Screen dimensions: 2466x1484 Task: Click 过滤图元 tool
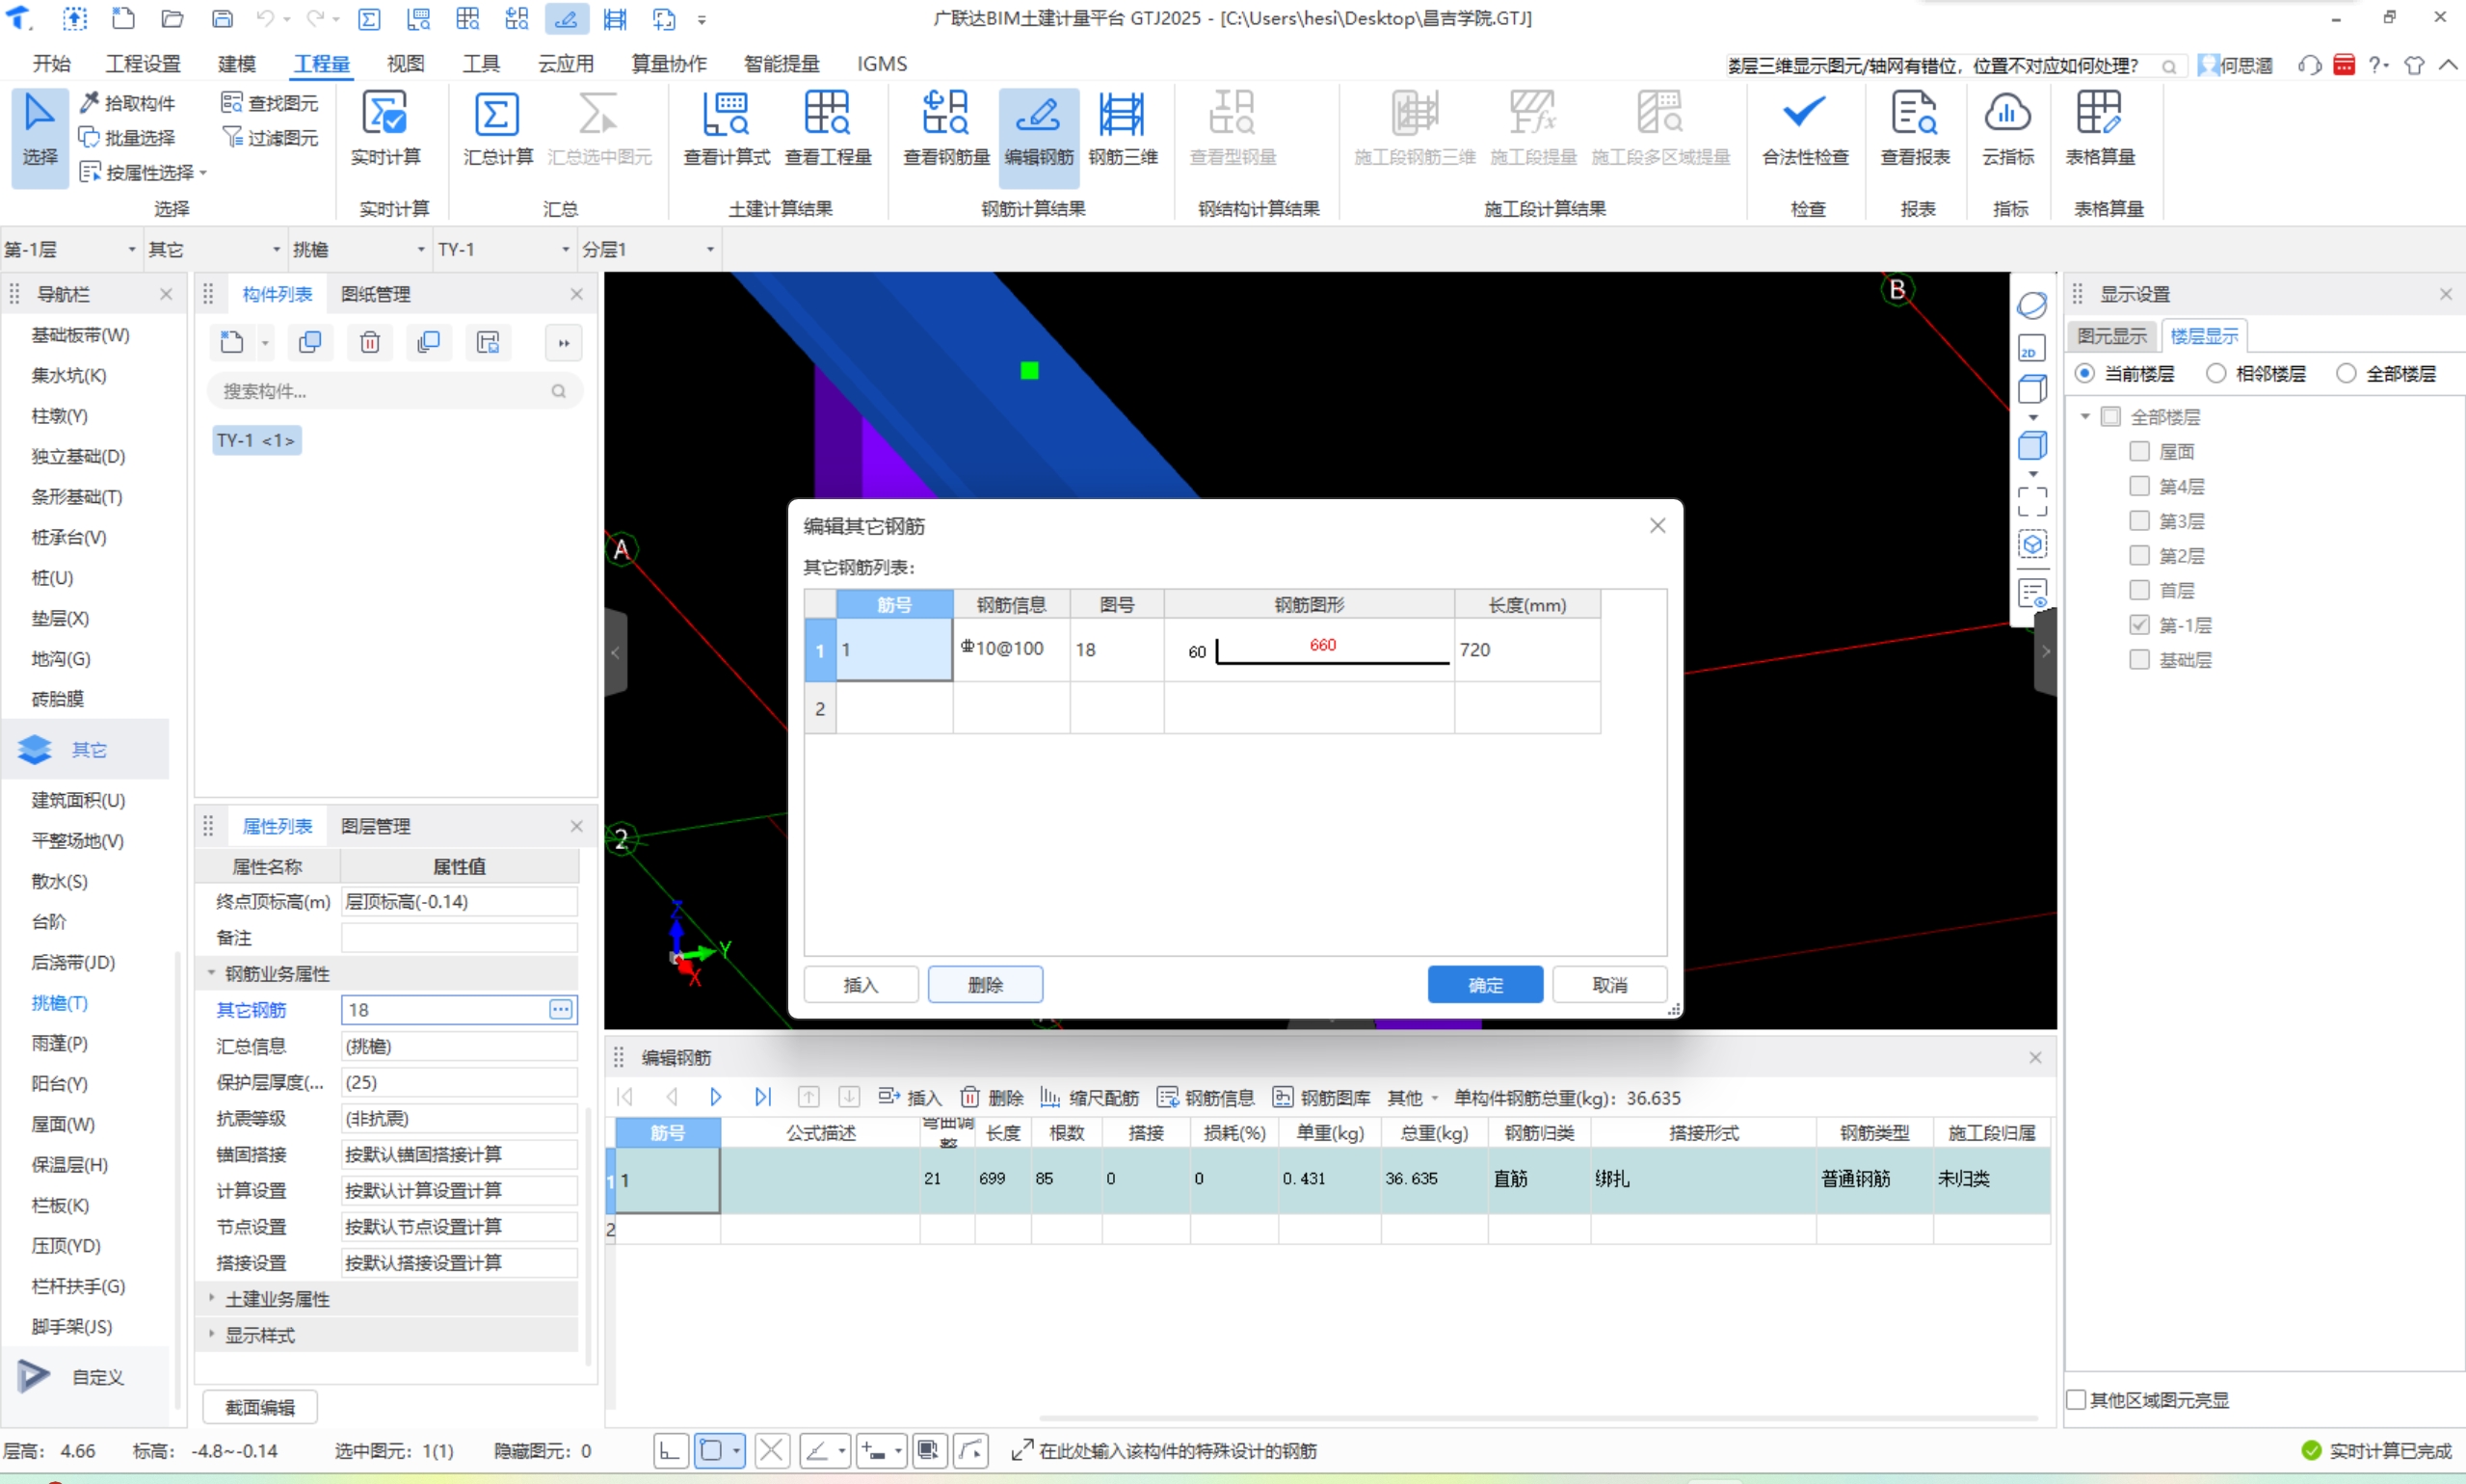(270, 137)
